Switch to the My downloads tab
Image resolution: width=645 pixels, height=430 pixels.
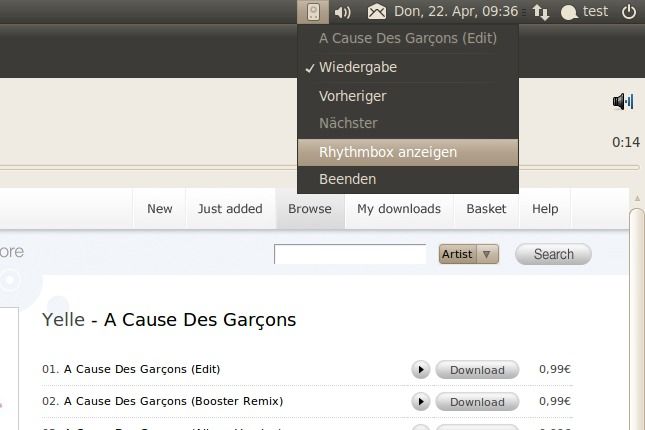click(x=398, y=209)
